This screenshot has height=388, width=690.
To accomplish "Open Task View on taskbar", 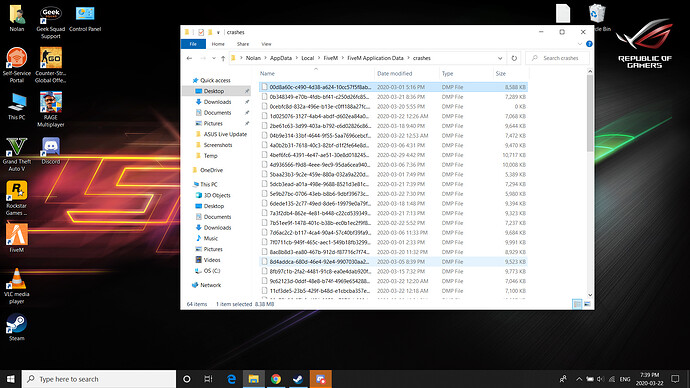I will click(209, 379).
